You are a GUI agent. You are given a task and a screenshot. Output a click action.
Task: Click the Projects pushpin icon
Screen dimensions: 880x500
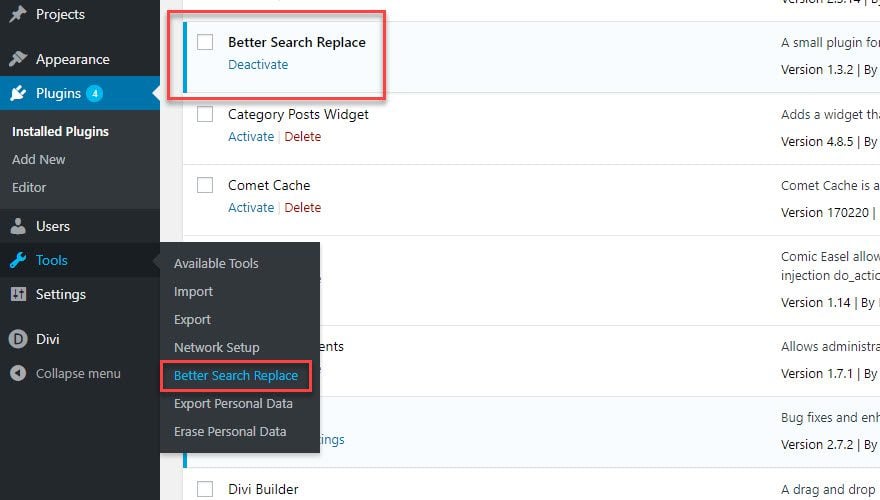pos(18,15)
